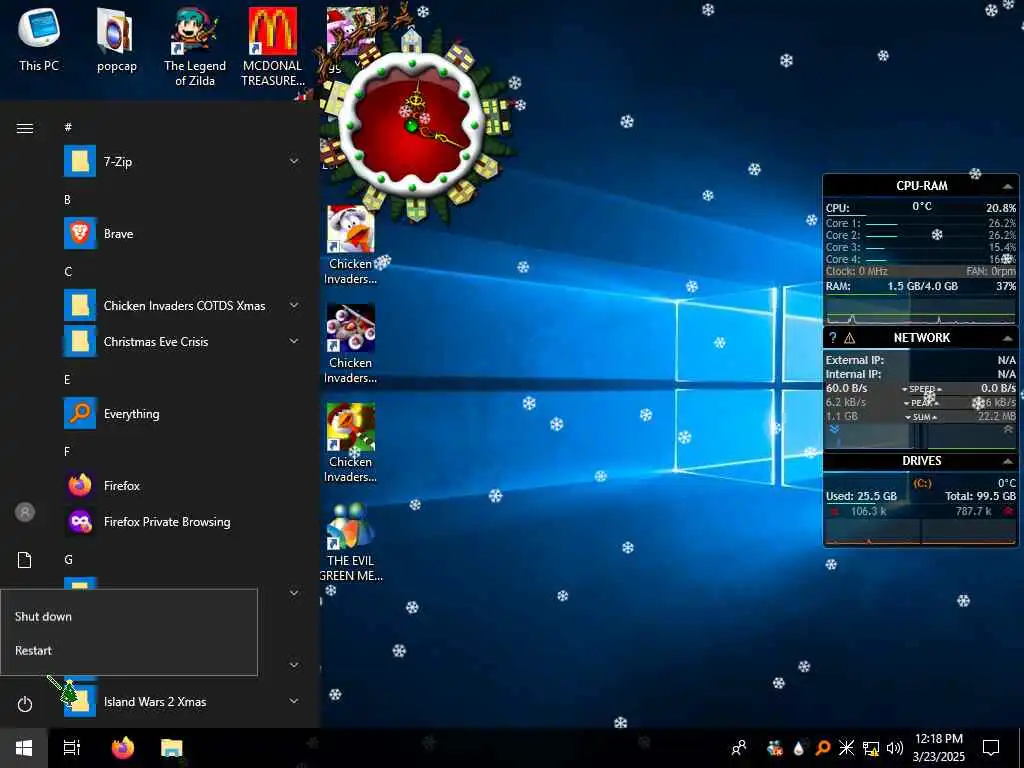Click External IP row in NETWORK gadget
1024x768 pixels.
pyautogui.click(x=920, y=360)
